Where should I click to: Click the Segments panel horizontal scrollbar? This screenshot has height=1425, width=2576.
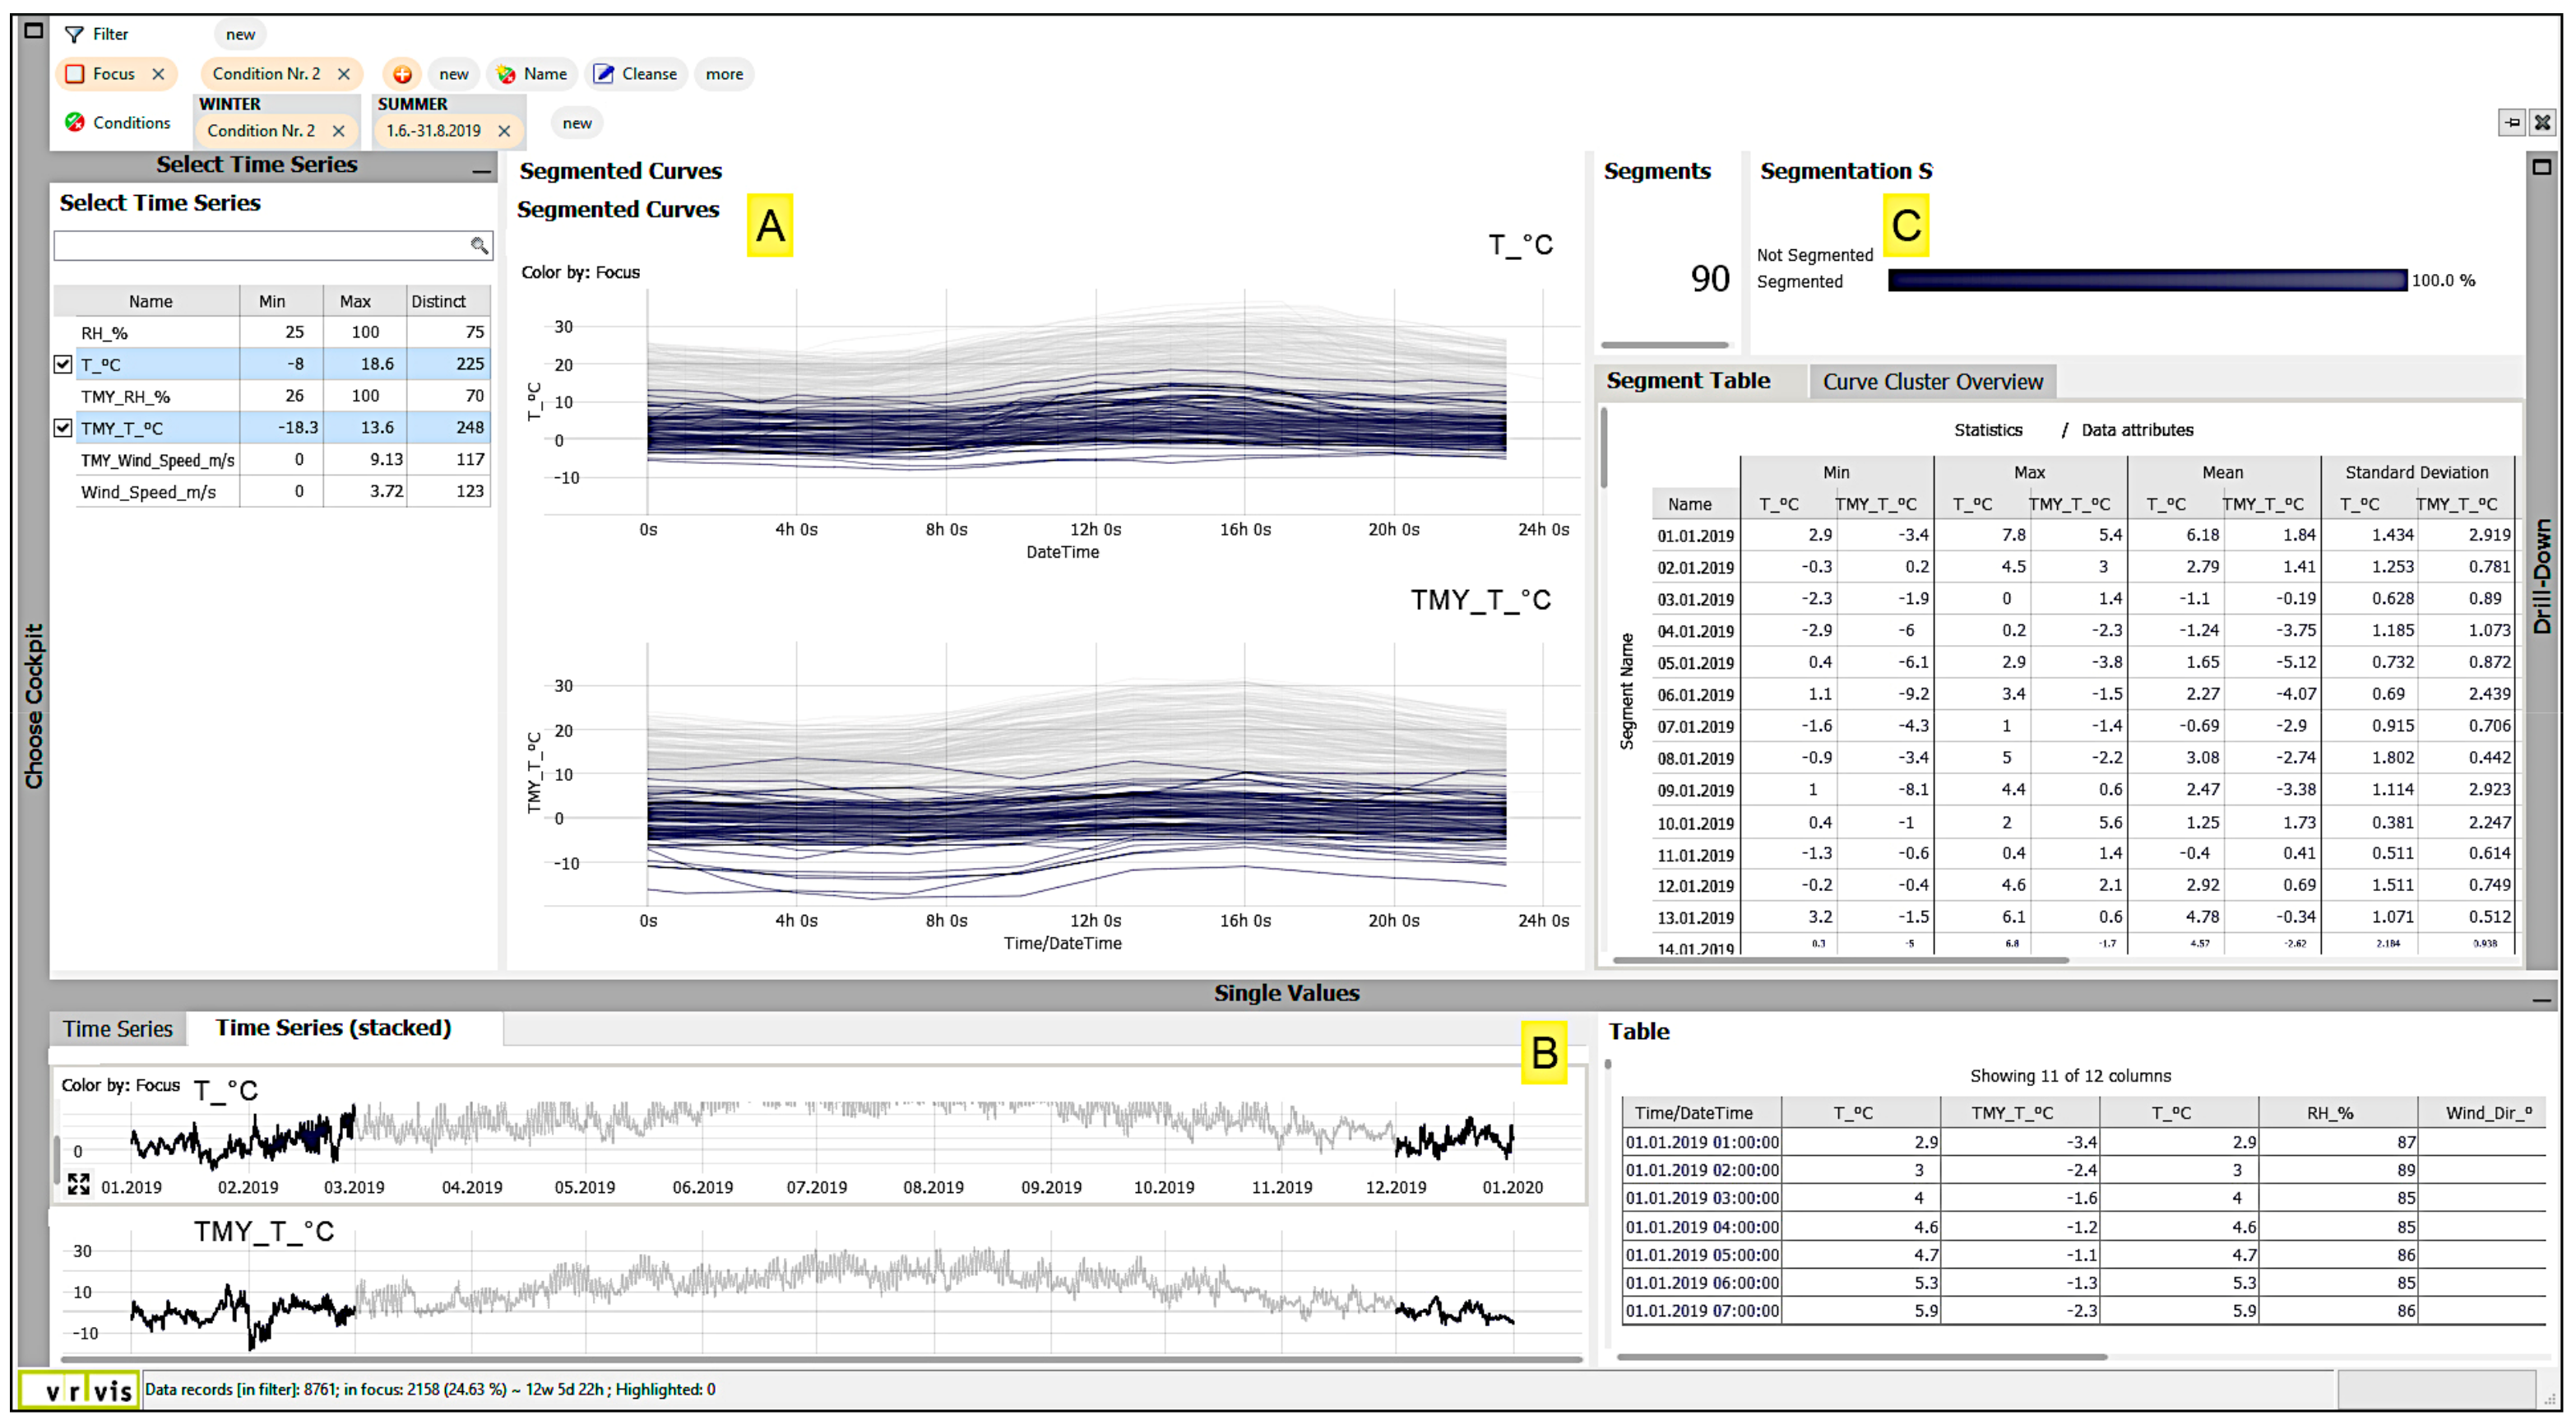1664,345
